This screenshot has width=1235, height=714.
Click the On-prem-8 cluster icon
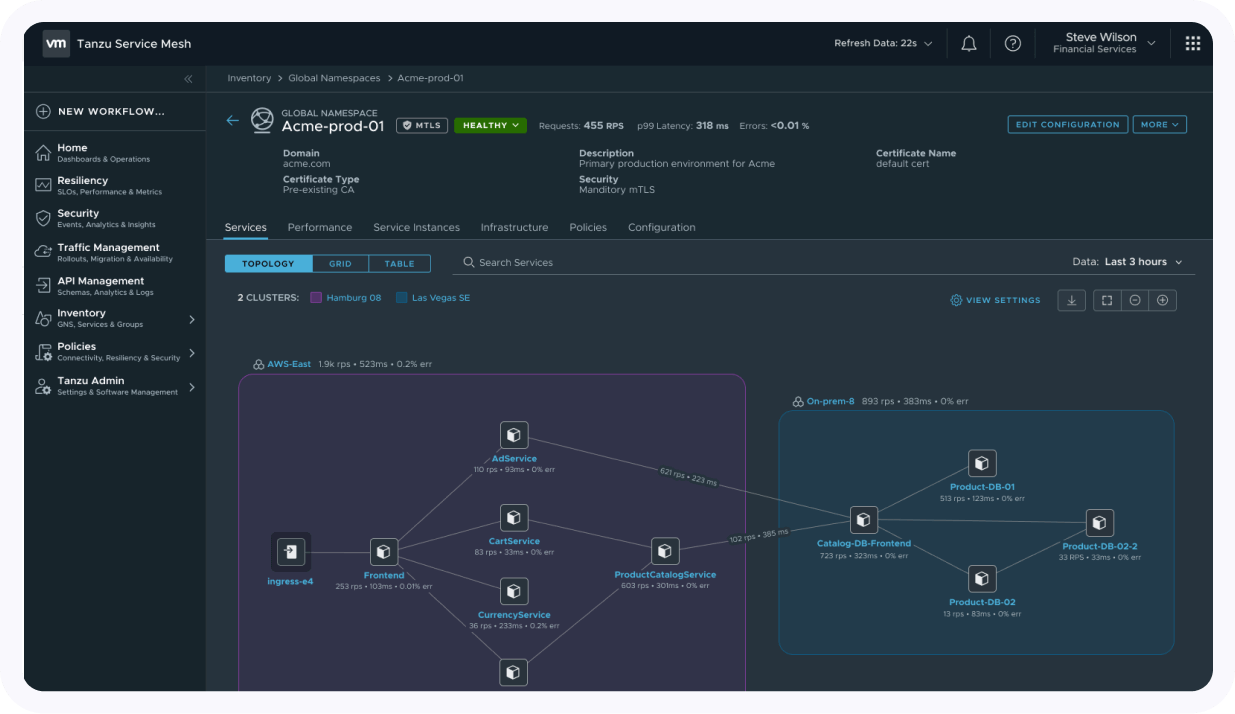point(798,402)
